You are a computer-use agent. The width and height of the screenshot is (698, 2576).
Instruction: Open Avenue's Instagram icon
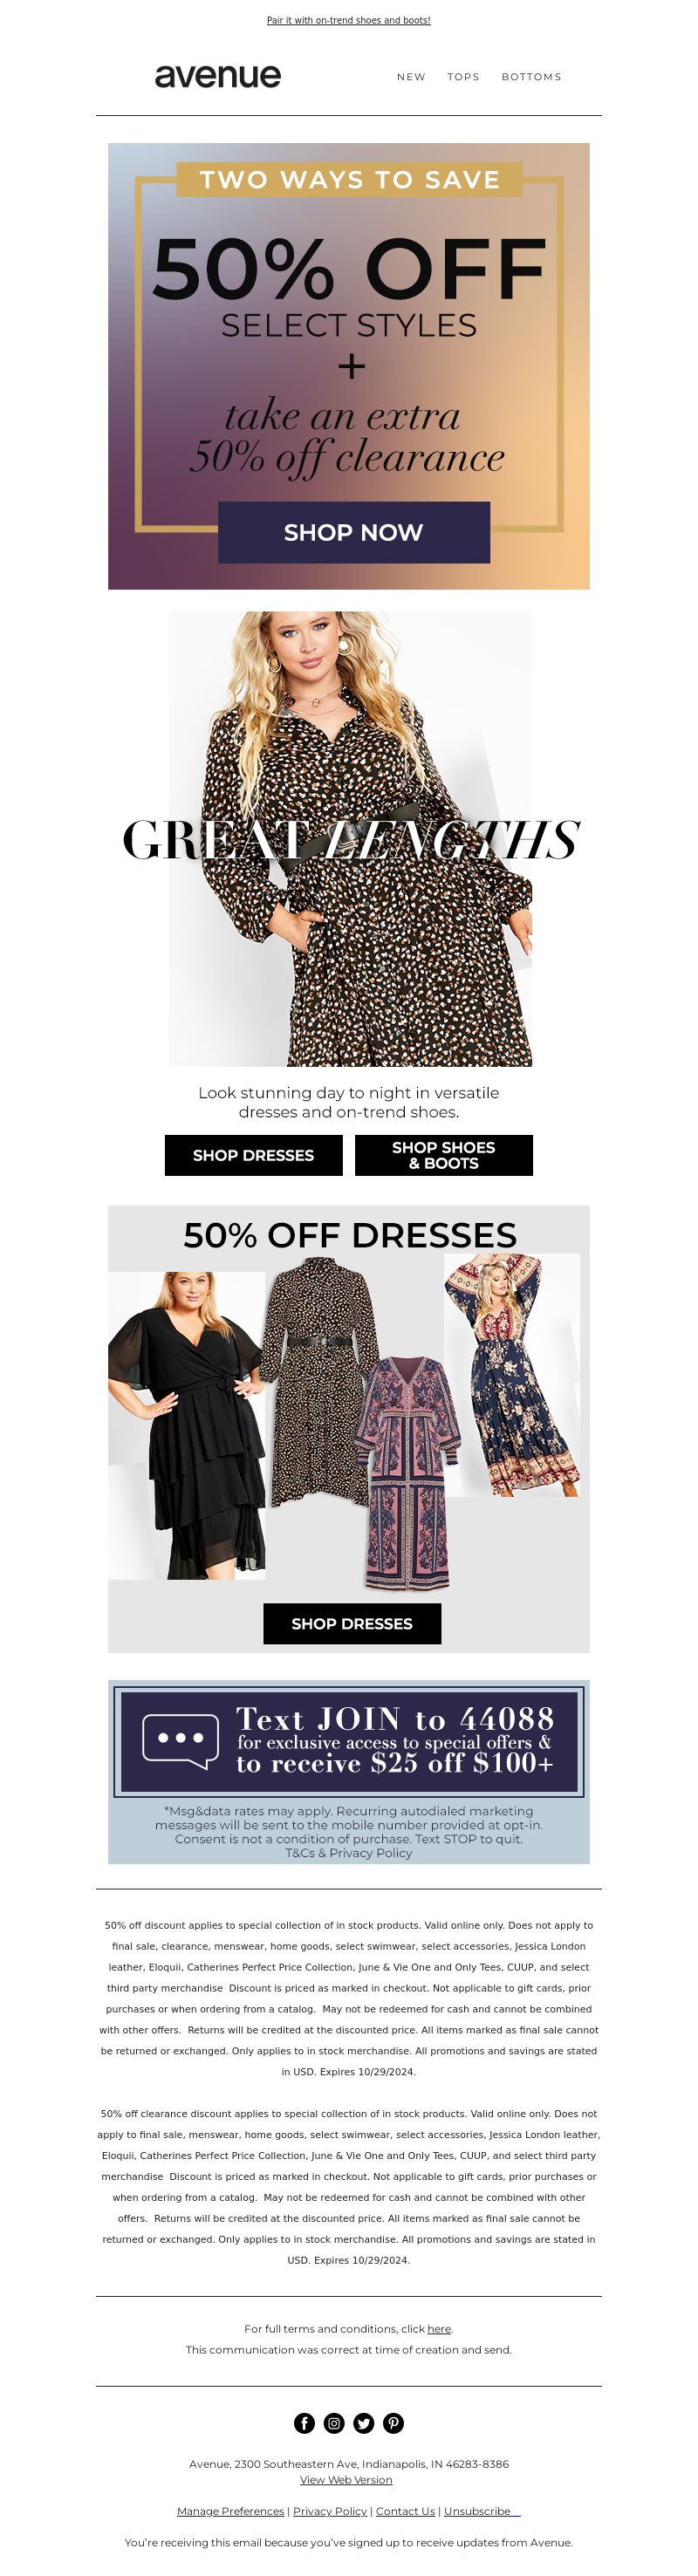pyautogui.click(x=334, y=2422)
